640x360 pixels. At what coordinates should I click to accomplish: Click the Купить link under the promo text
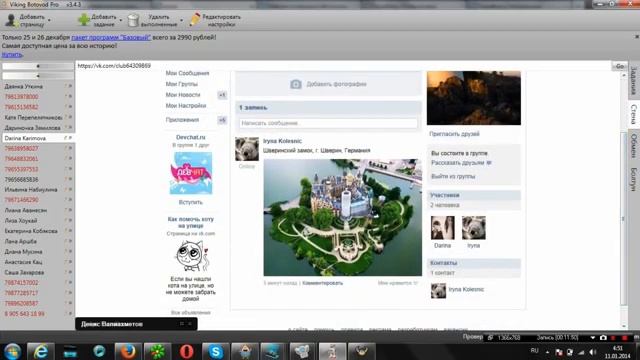pos(12,54)
